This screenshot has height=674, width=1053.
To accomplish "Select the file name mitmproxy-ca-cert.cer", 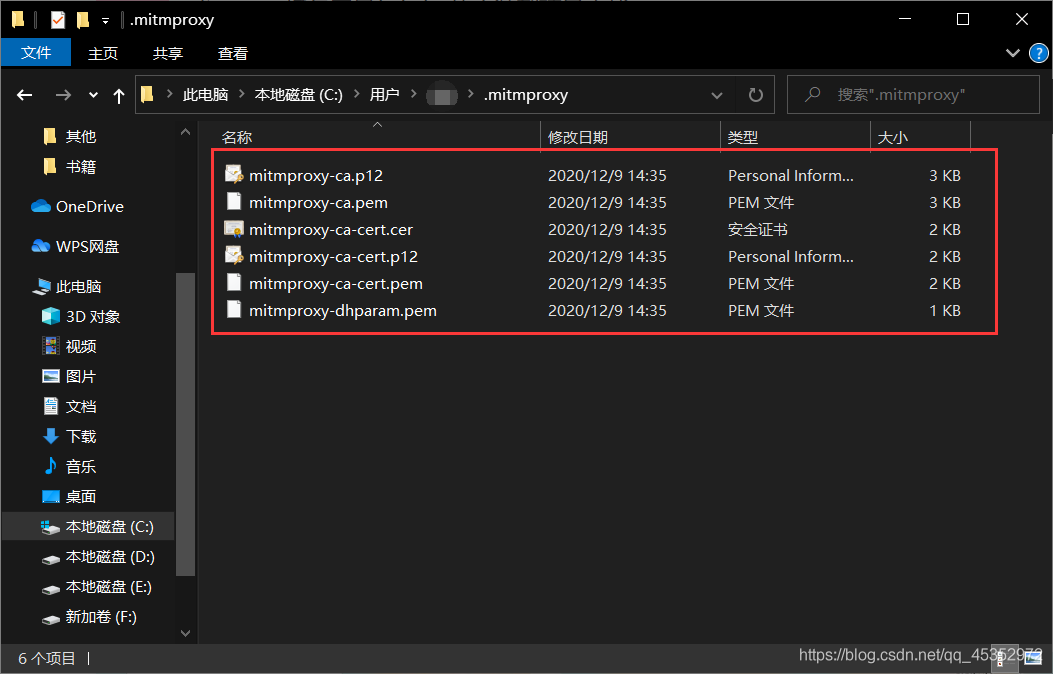I will (330, 230).
